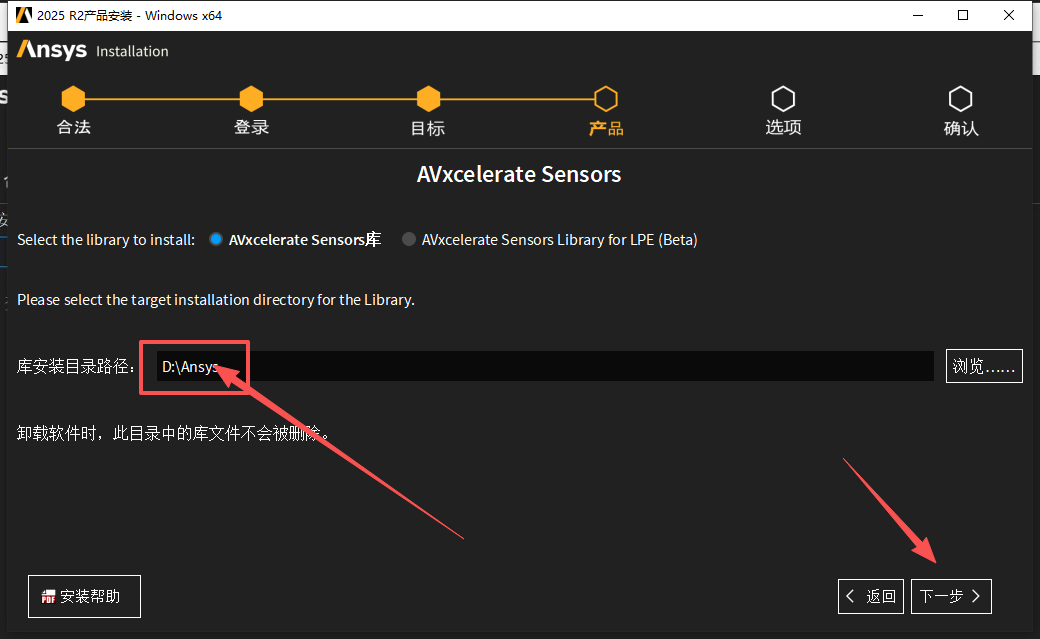Maximize the installer window
The image size is (1040, 639).
[963, 15]
